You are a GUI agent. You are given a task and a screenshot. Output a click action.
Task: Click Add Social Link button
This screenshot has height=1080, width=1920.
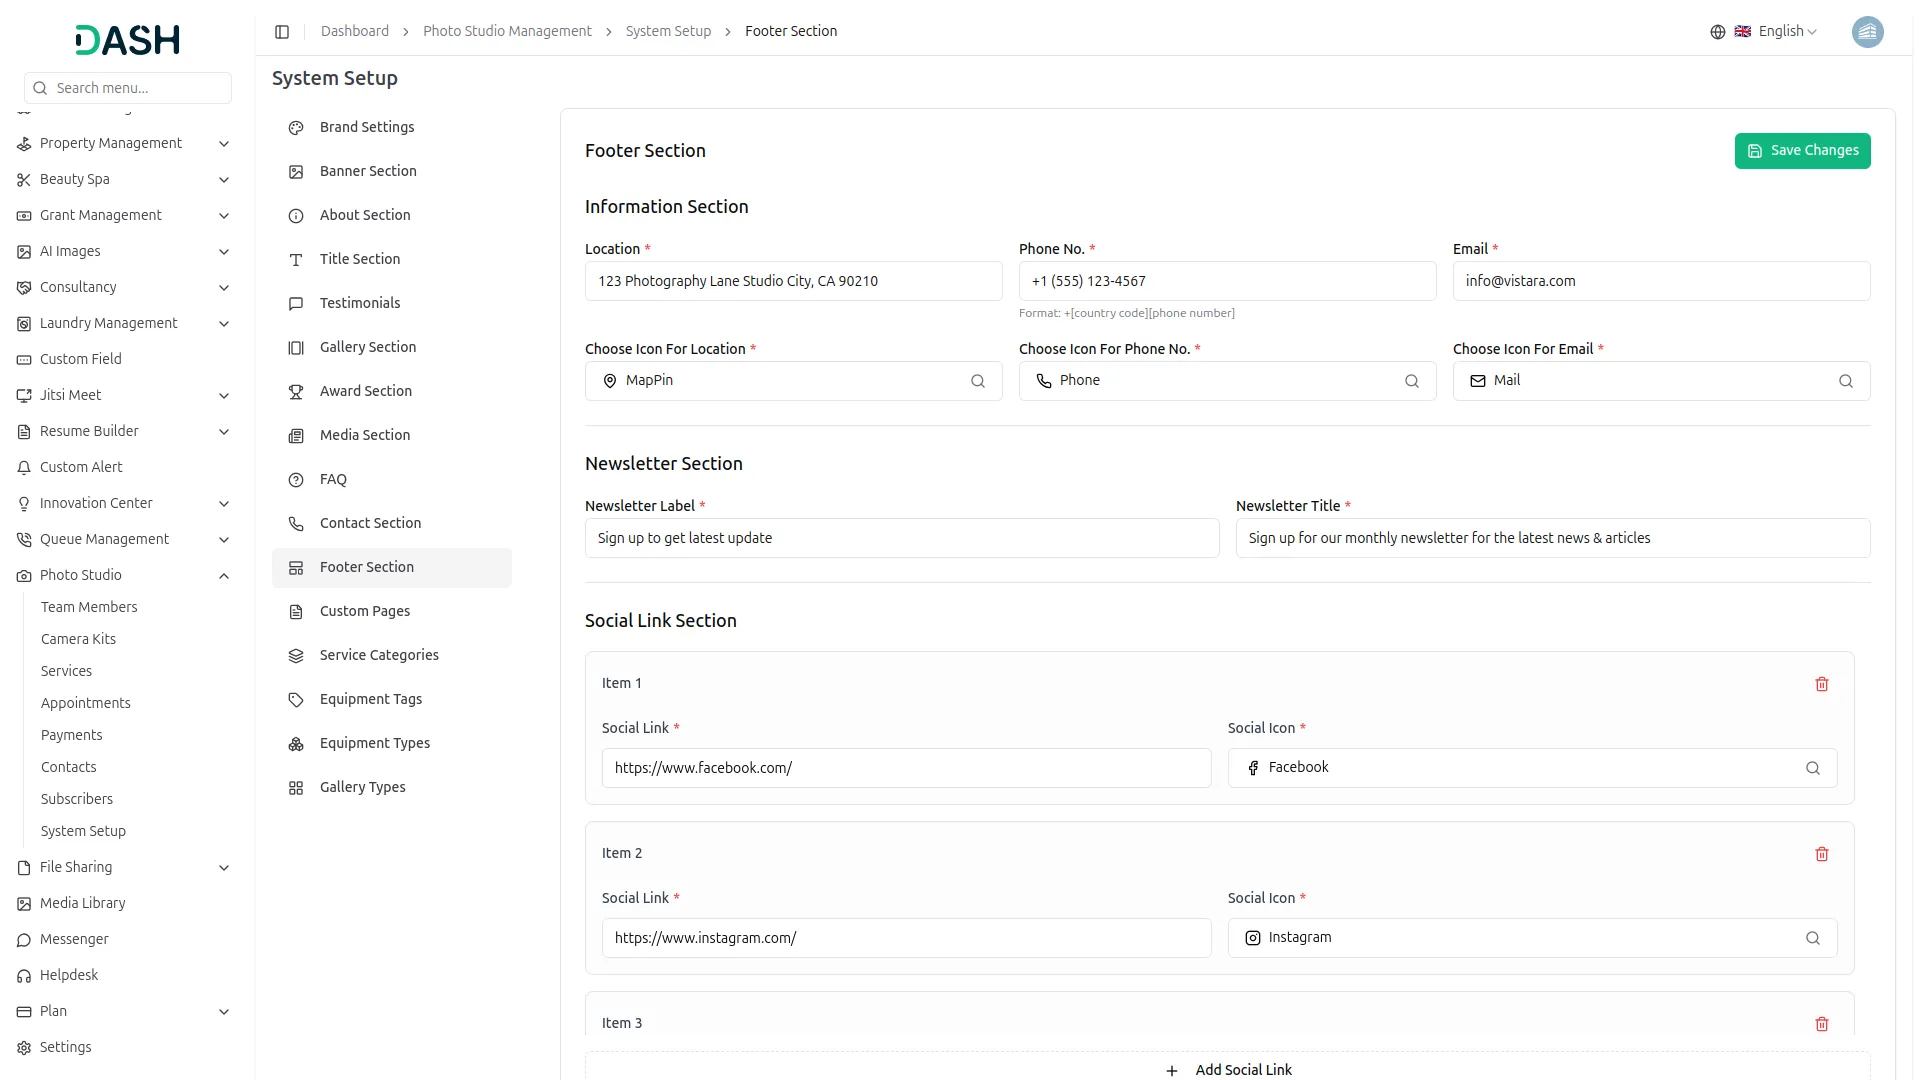coord(1228,1069)
